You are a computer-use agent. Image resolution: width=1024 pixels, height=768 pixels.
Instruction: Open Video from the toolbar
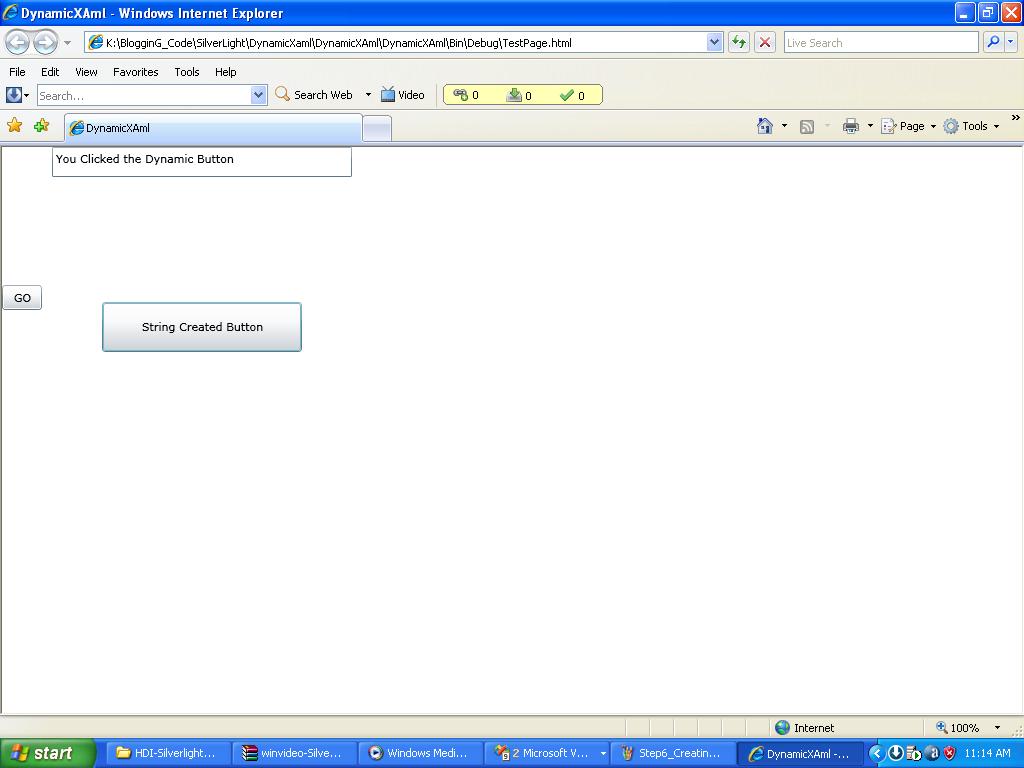(402, 95)
